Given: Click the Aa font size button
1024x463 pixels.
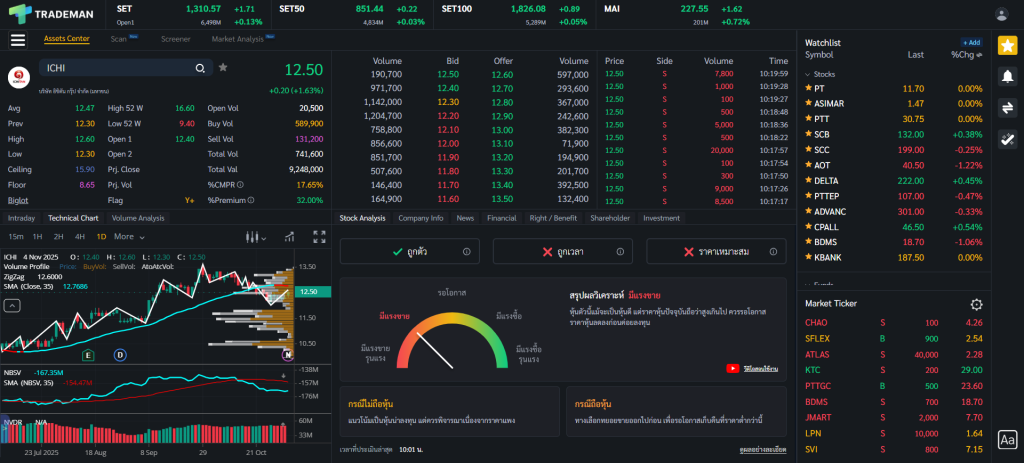Looking at the screenshot, I should [1007, 439].
